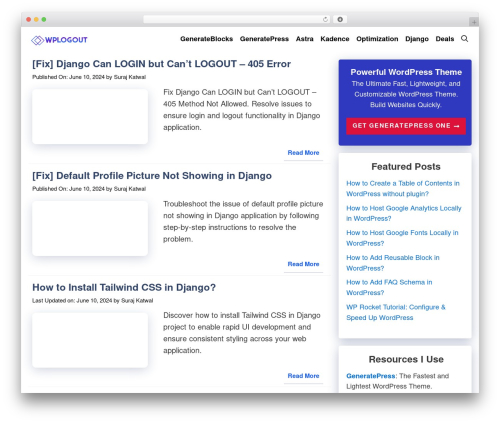
Task: Click author Suraj Katwal on Default Profile Picture post
Action: (x=130, y=189)
